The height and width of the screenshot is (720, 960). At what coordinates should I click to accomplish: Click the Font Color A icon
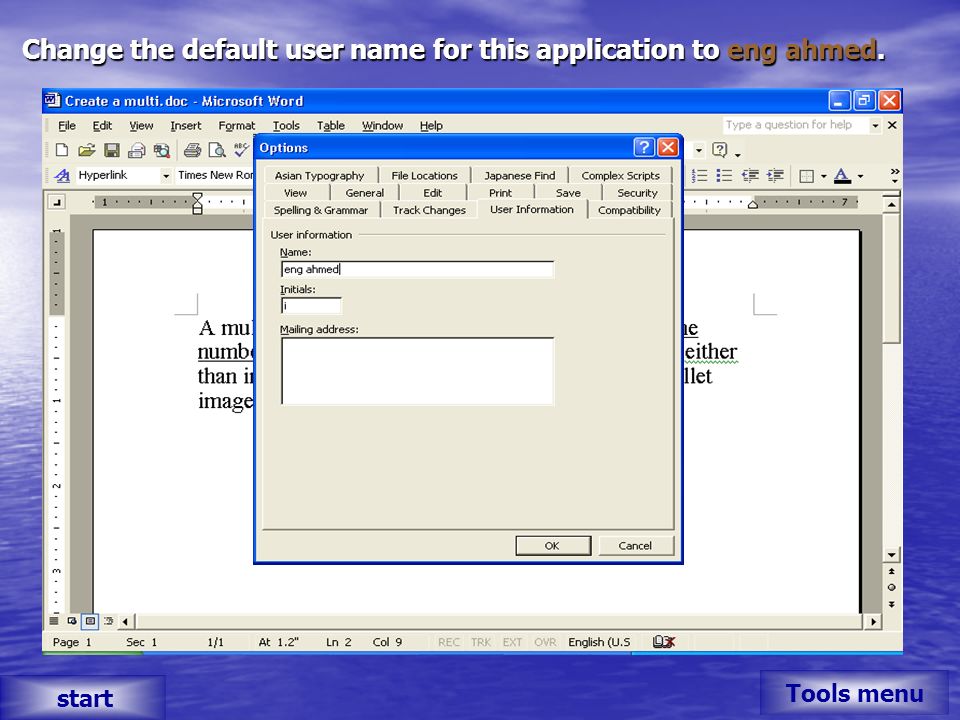click(x=842, y=176)
